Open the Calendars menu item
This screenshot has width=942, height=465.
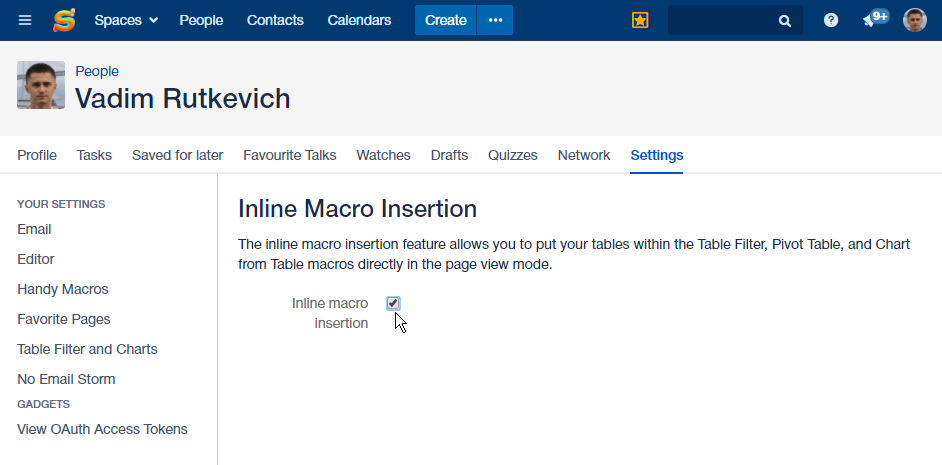359,20
